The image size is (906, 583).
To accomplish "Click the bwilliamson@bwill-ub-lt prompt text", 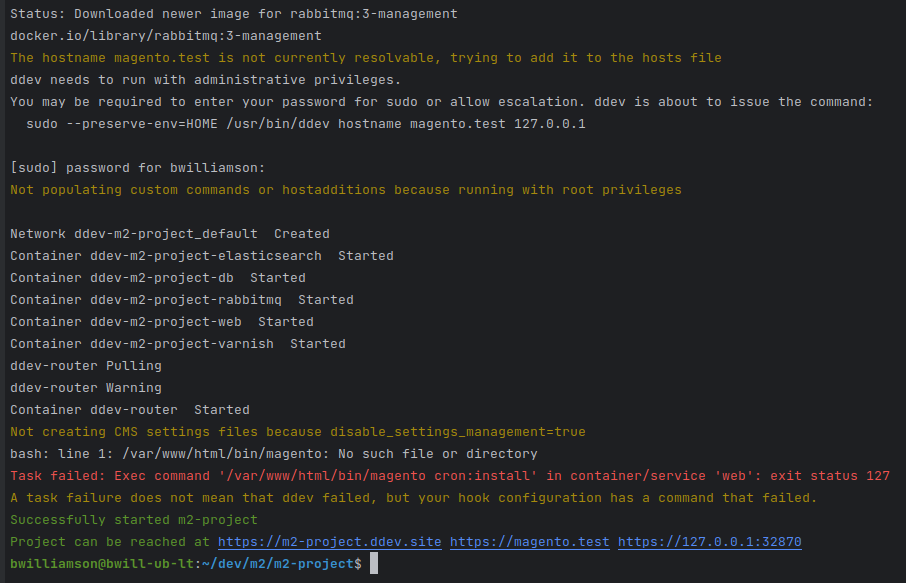I will (102, 564).
